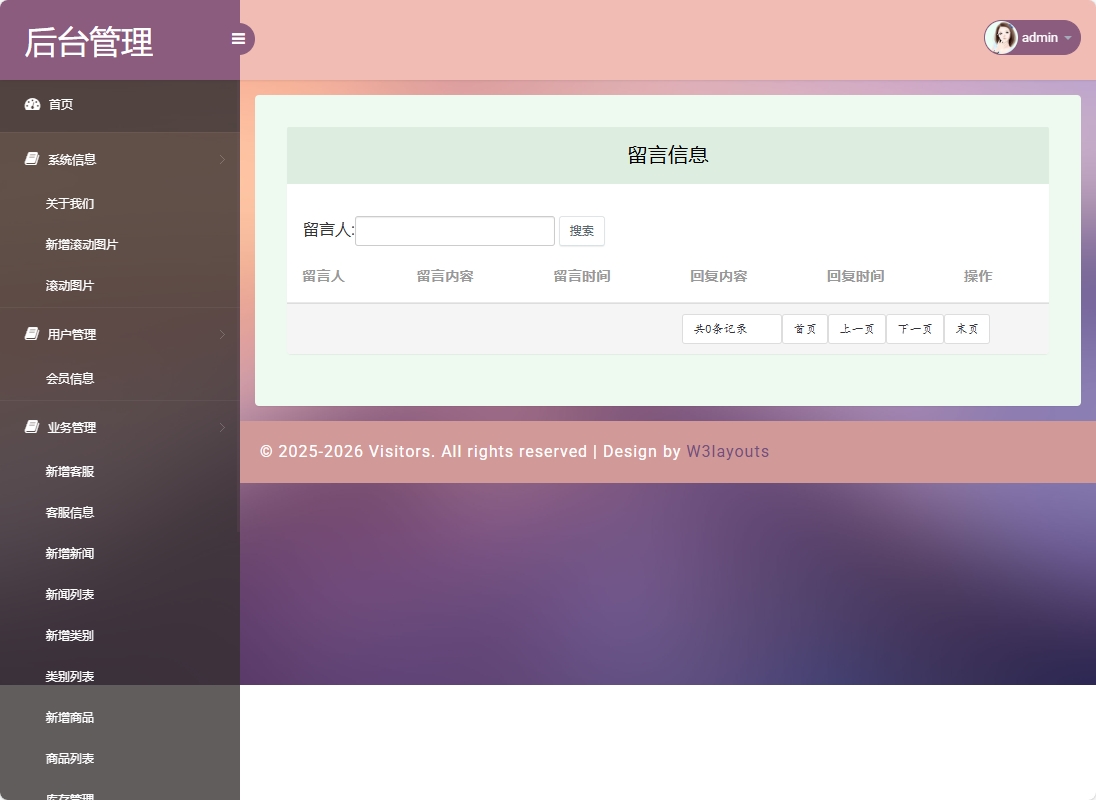
Task: Select 关于我们 under 系统信息
Action: pos(69,204)
